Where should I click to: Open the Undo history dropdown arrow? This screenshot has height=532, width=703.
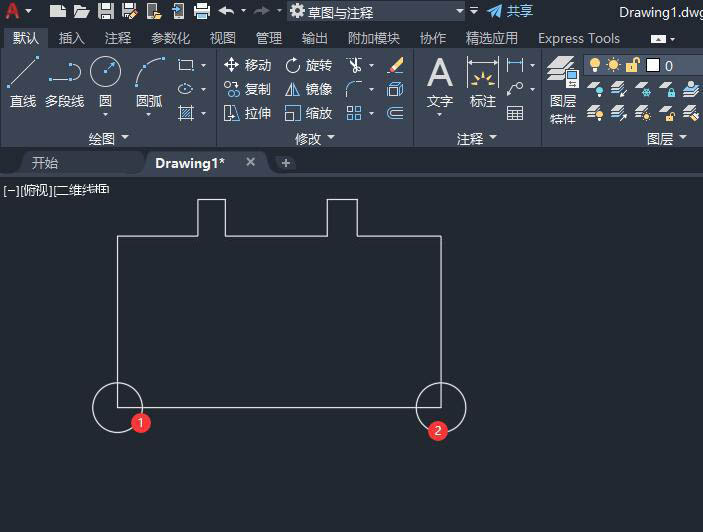(243, 11)
